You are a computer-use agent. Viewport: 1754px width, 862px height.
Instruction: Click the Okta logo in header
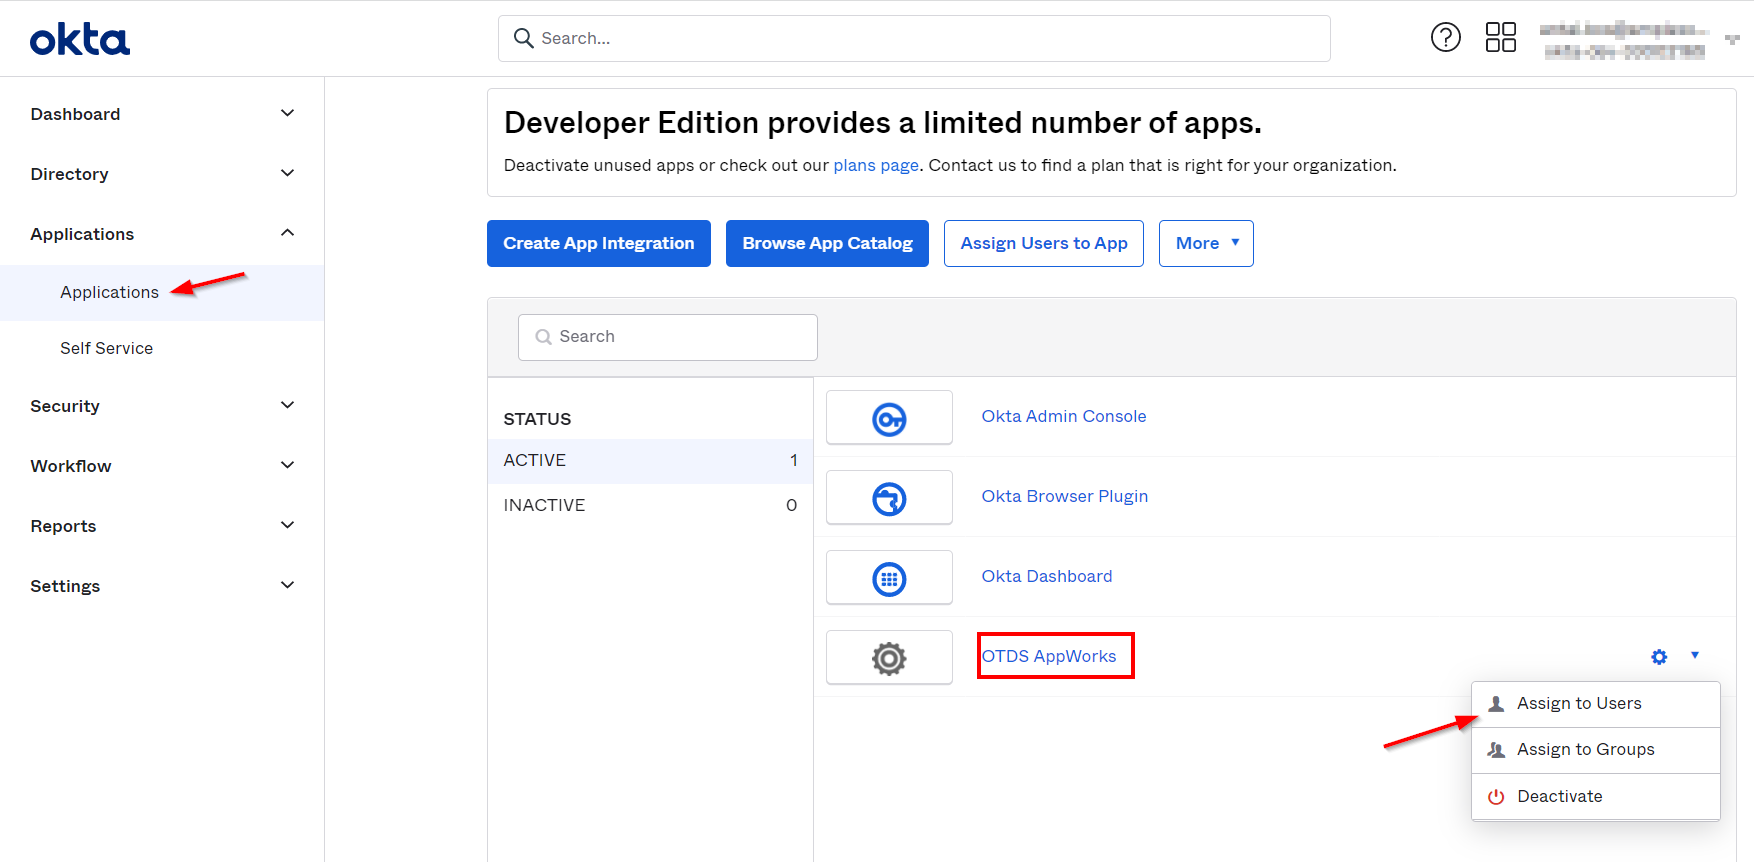[80, 40]
